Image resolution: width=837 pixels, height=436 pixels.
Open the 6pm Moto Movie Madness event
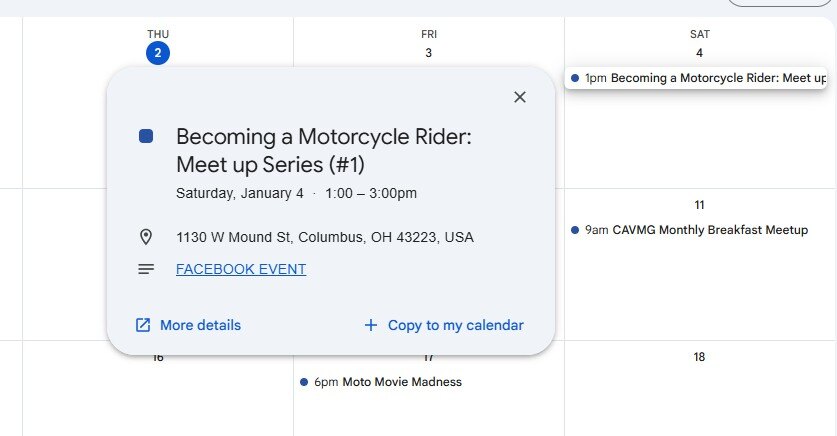click(381, 382)
